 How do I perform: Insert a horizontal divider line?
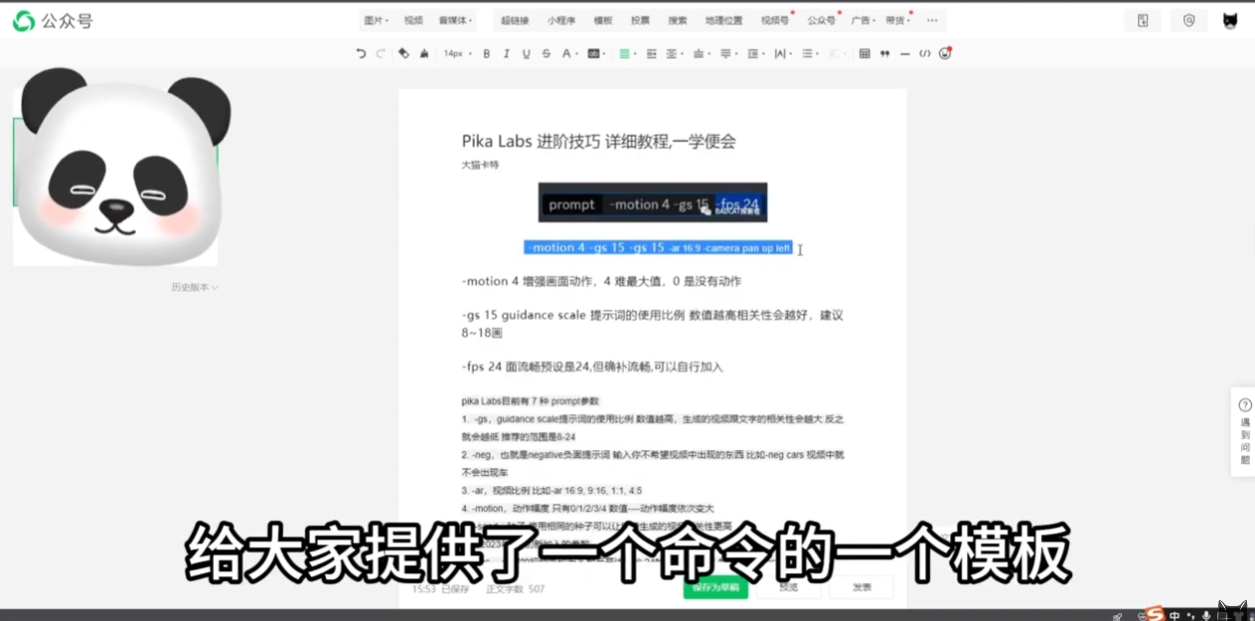pos(905,54)
